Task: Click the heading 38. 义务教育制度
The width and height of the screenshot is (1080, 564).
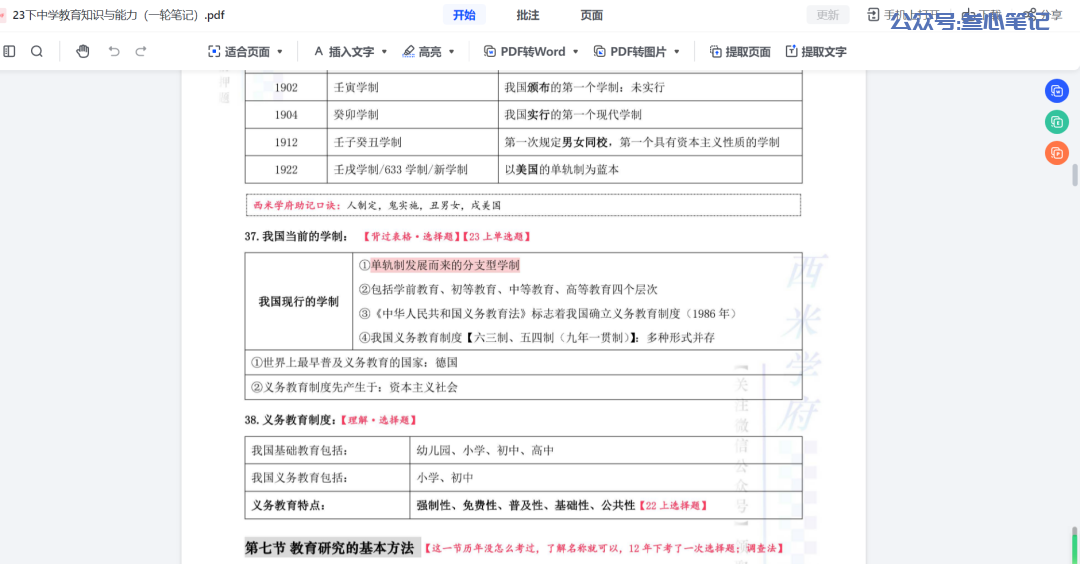Action: pyautogui.click(x=291, y=419)
